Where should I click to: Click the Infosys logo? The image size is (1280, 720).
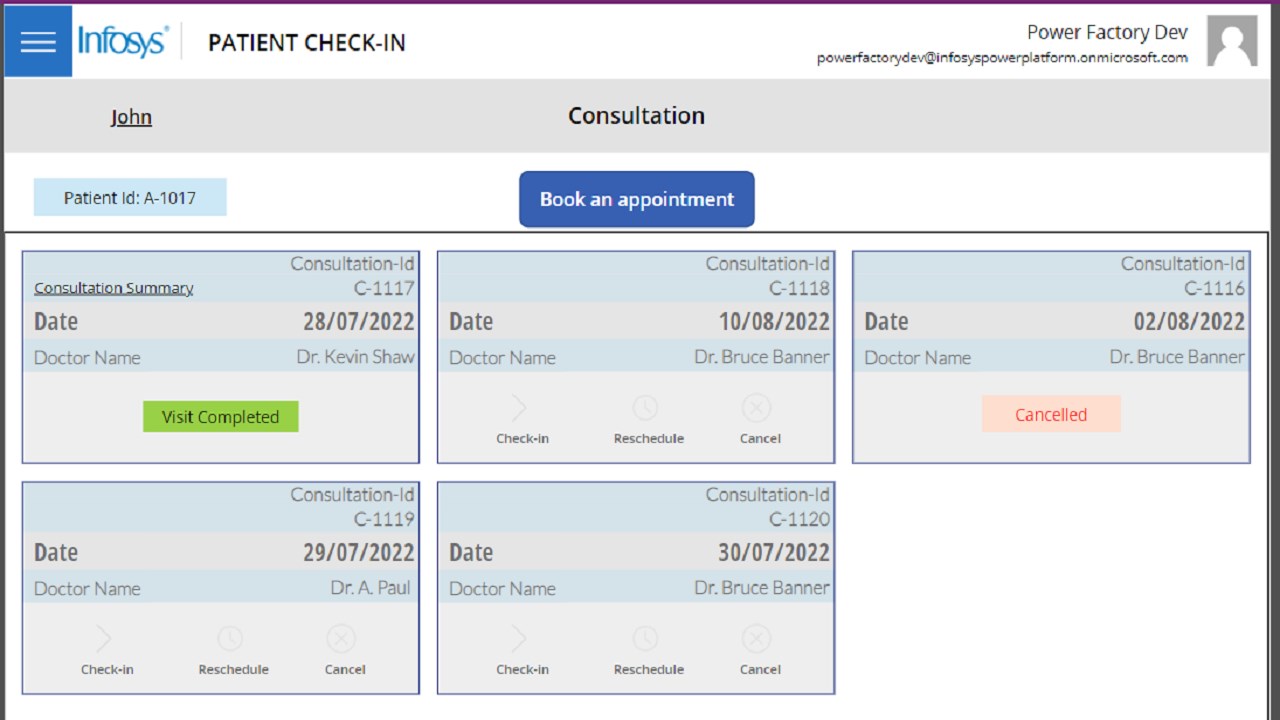pos(122,42)
